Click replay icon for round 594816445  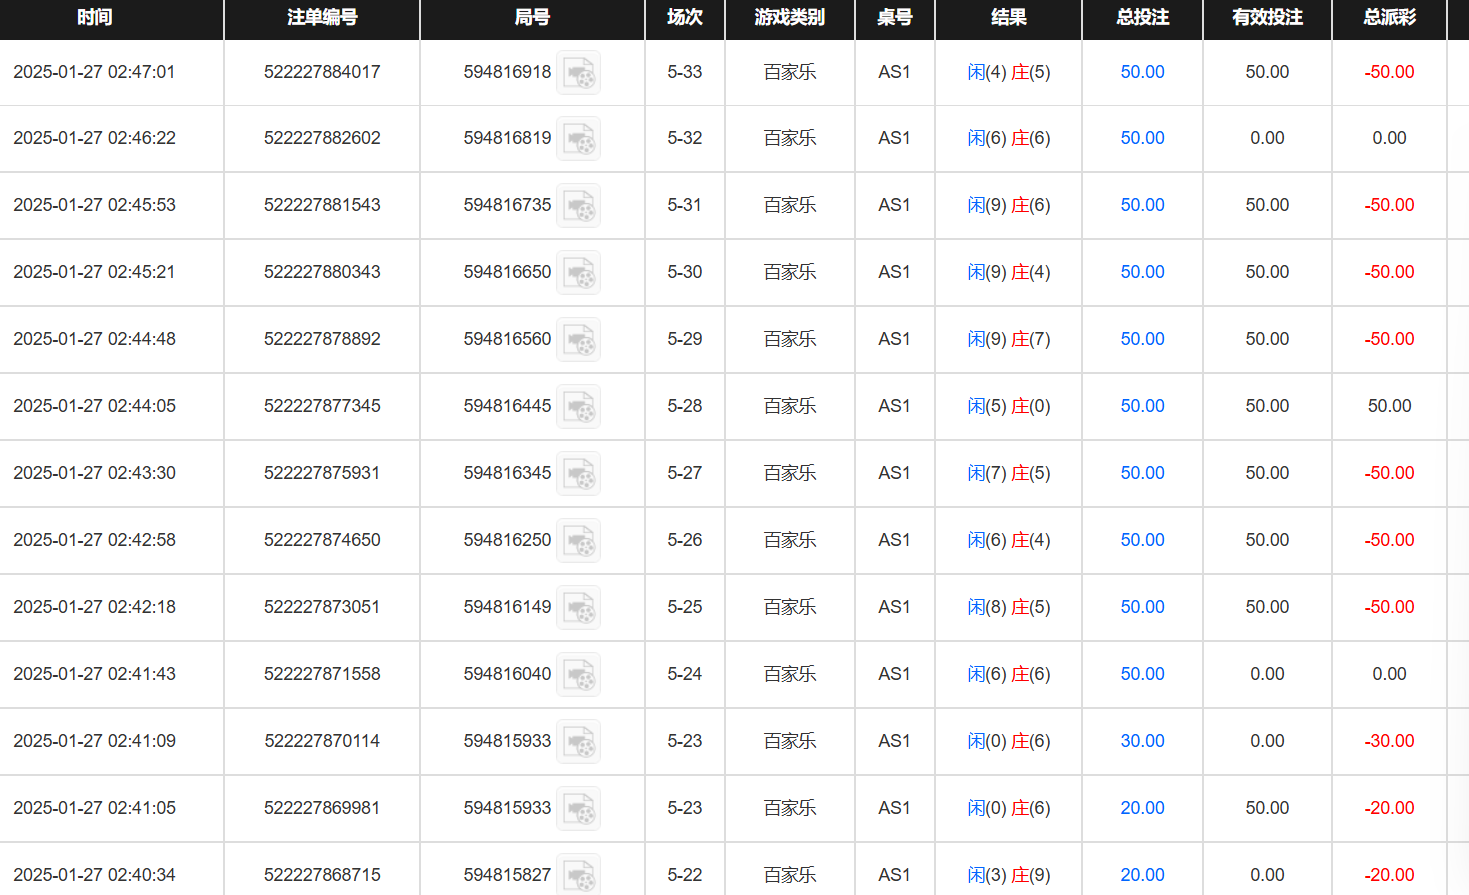click(578, 407)
